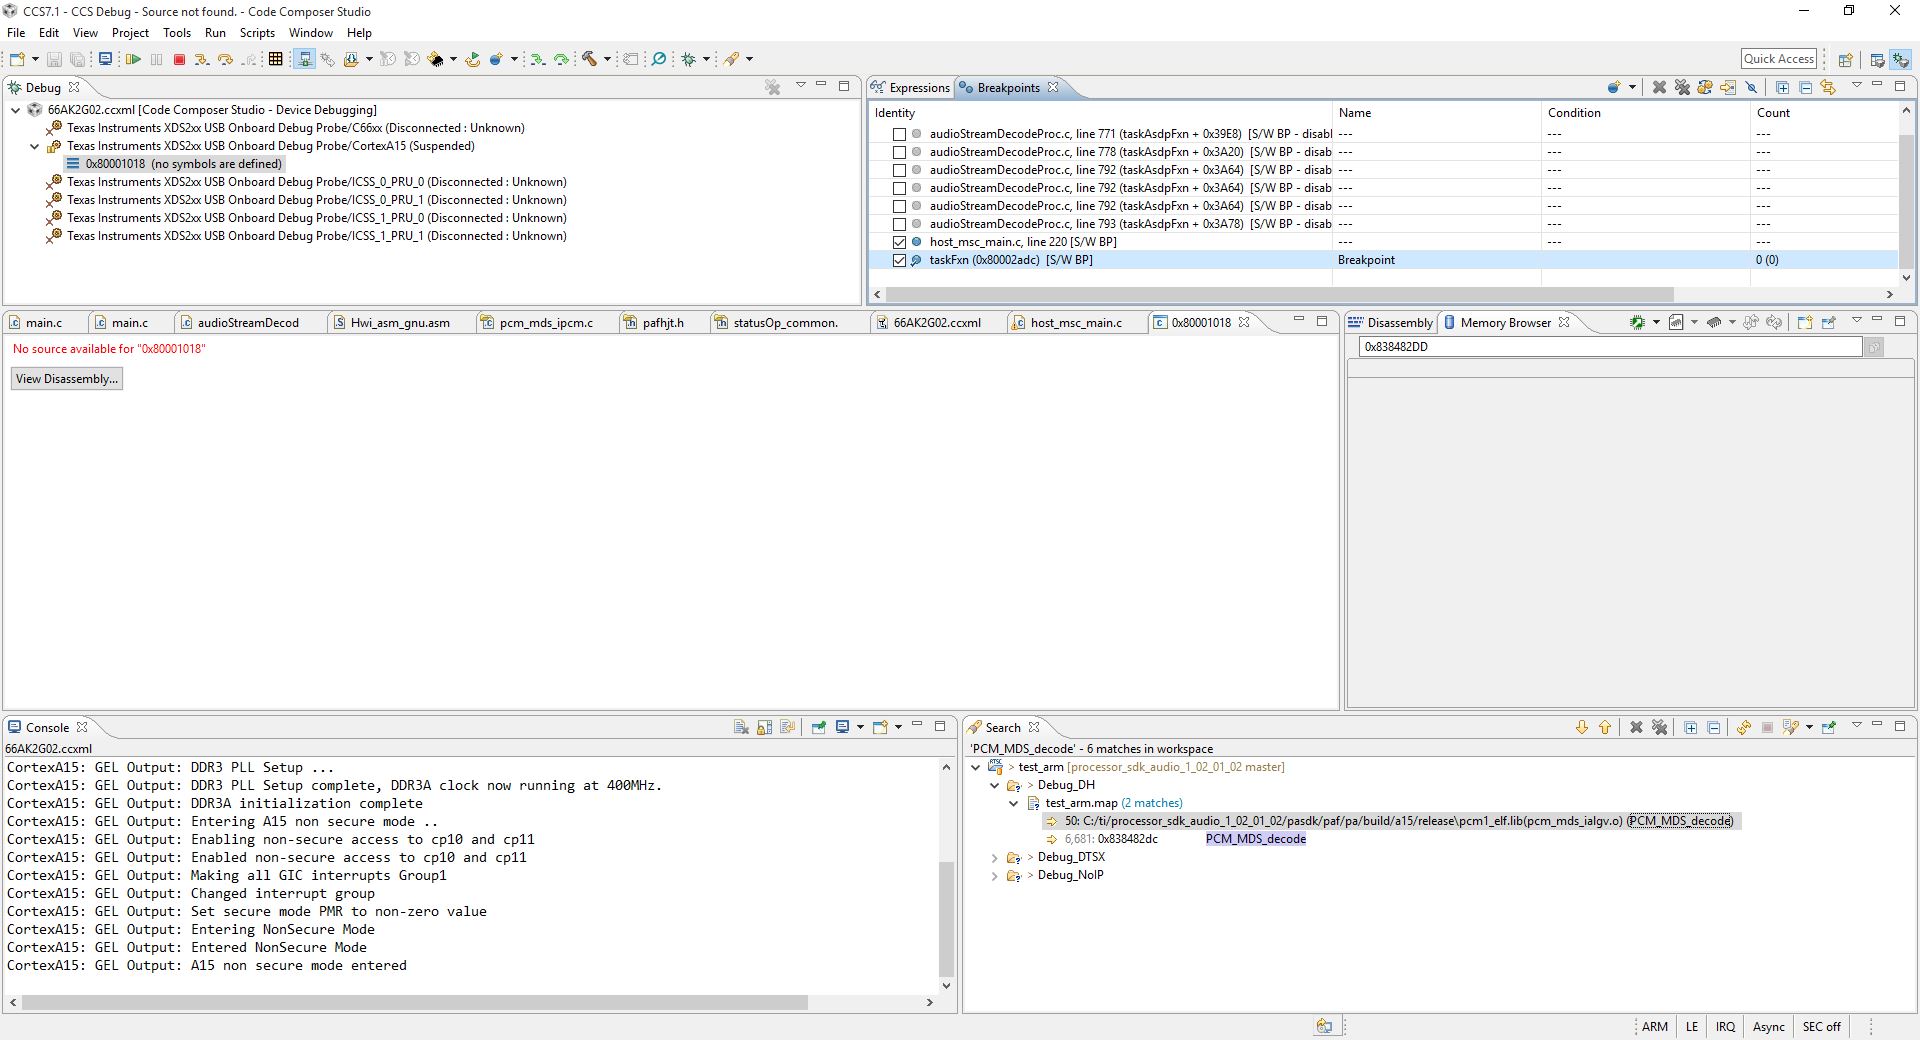Click the Step Over toolbar icon
The image size is (1920, 1040).
click(225, 59)
